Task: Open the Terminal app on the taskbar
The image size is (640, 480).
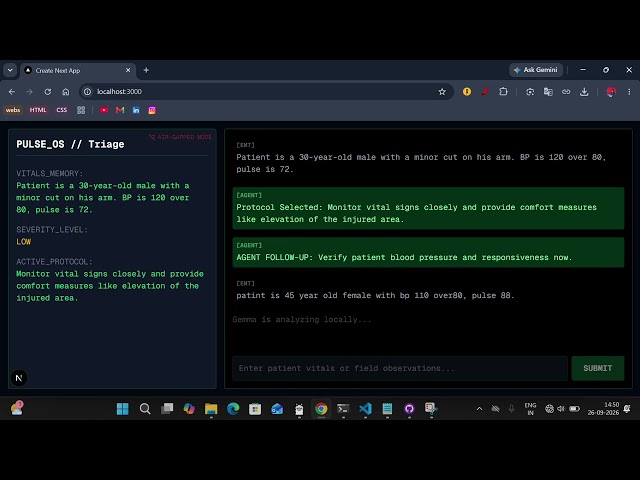Action: click(x=343, y=409)
